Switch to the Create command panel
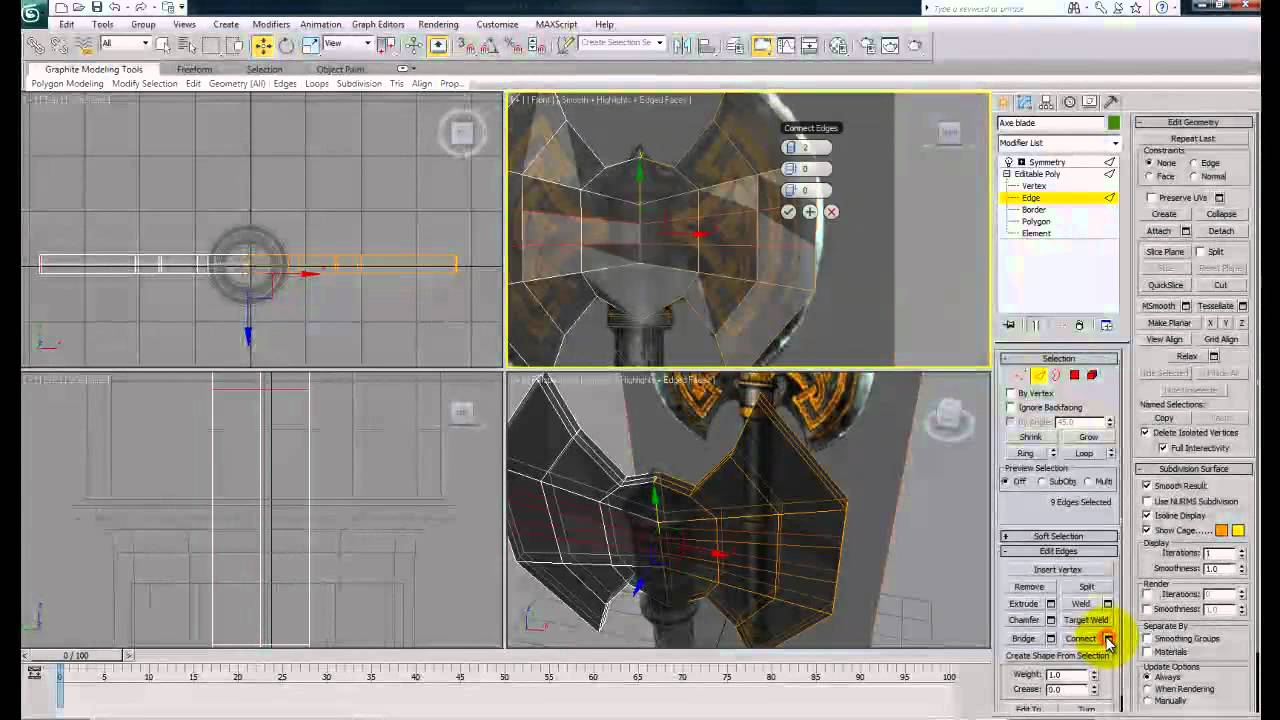1280x720 pixels. pos(1004,102)
